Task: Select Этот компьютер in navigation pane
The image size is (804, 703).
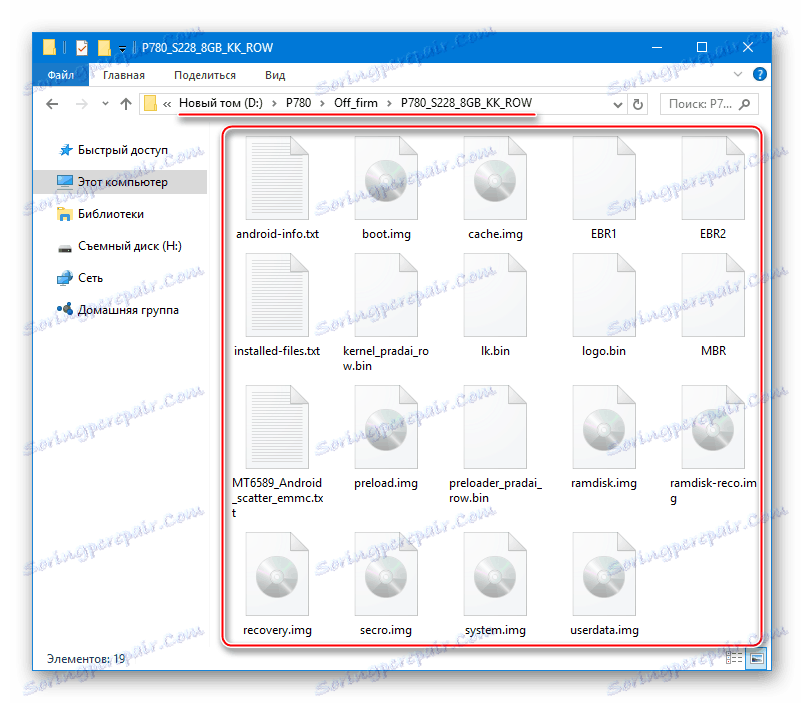Action: pos(120,182)
